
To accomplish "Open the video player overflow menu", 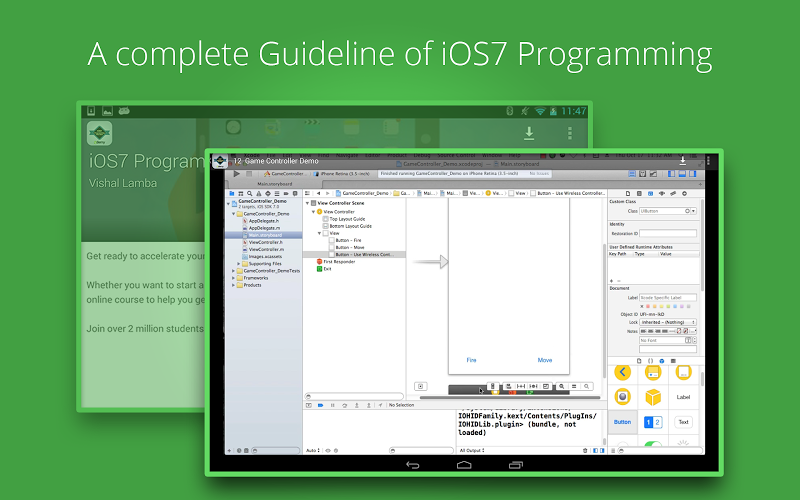I will tap(708, 161).
